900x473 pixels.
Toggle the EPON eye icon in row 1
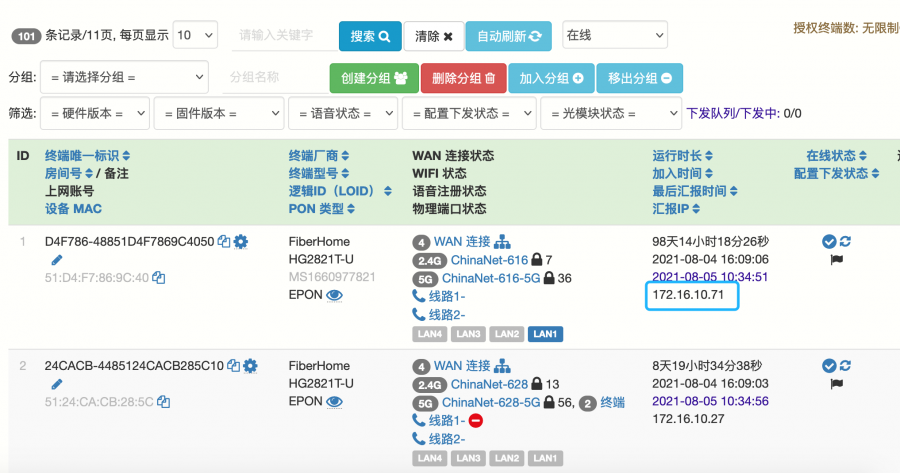coord(334,295)
